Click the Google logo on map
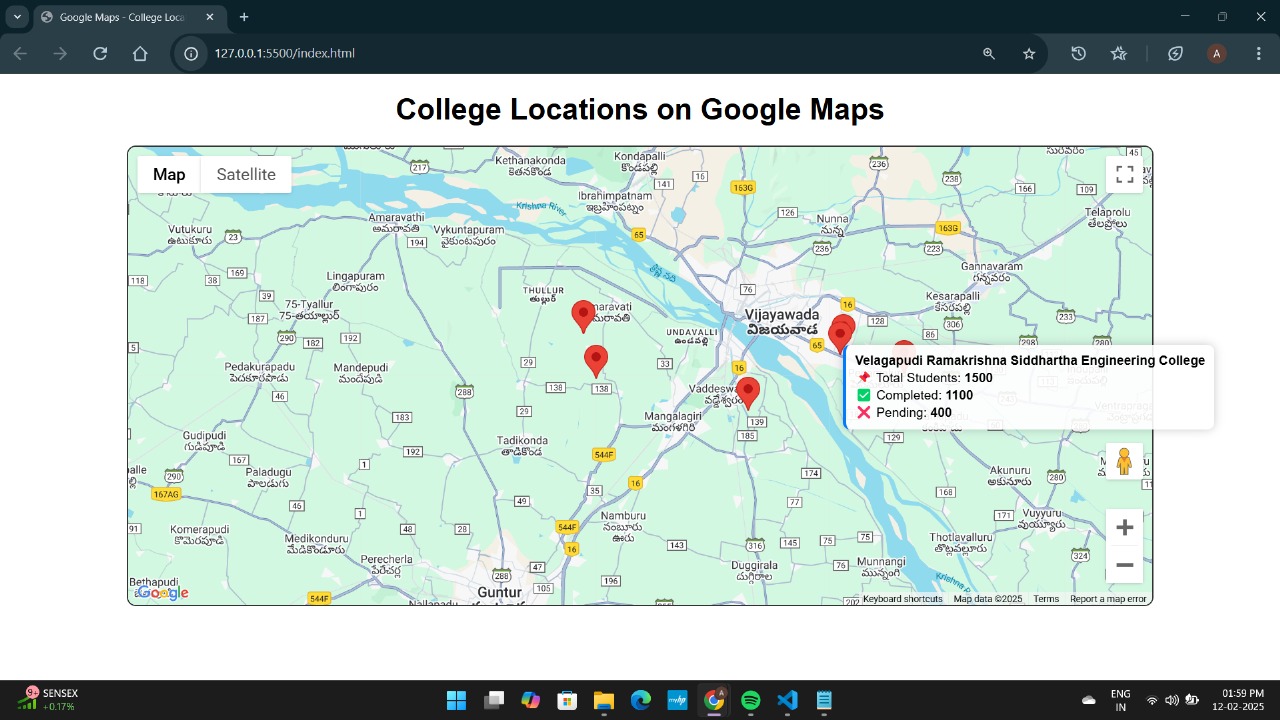This screenshot has width=1280, height=720. [162, 593]
